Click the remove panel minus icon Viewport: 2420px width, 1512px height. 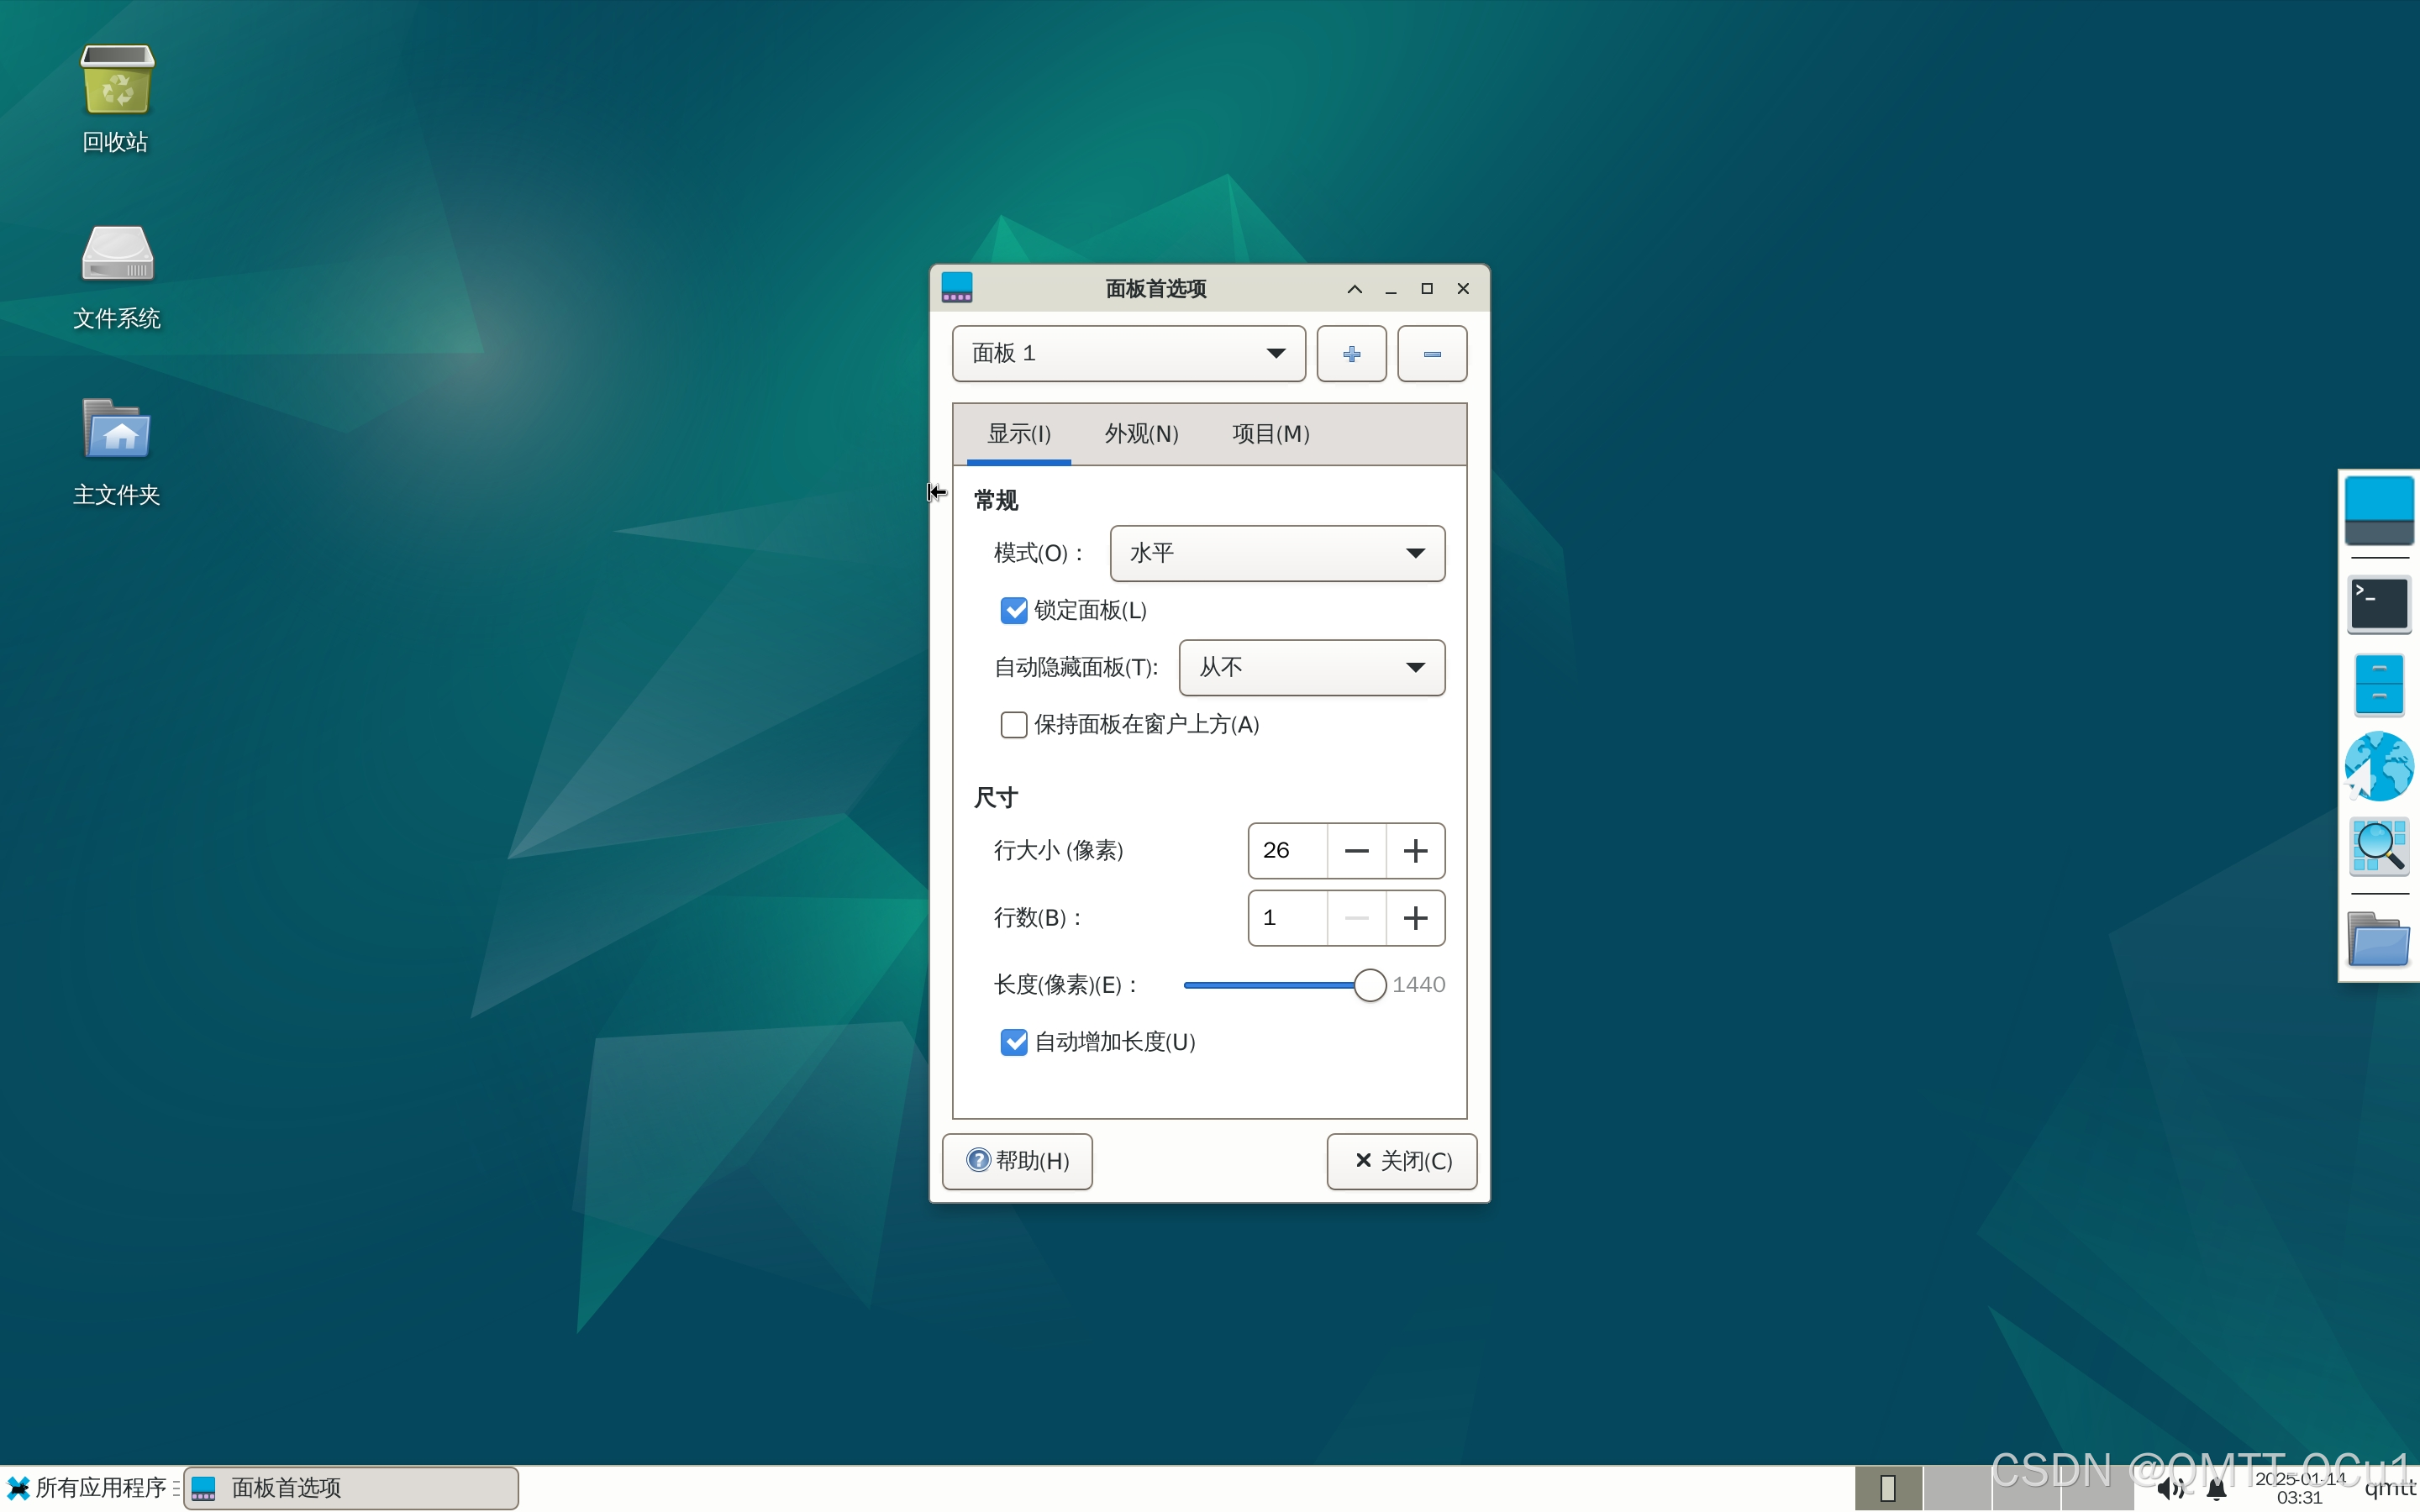click(1431, 354)
